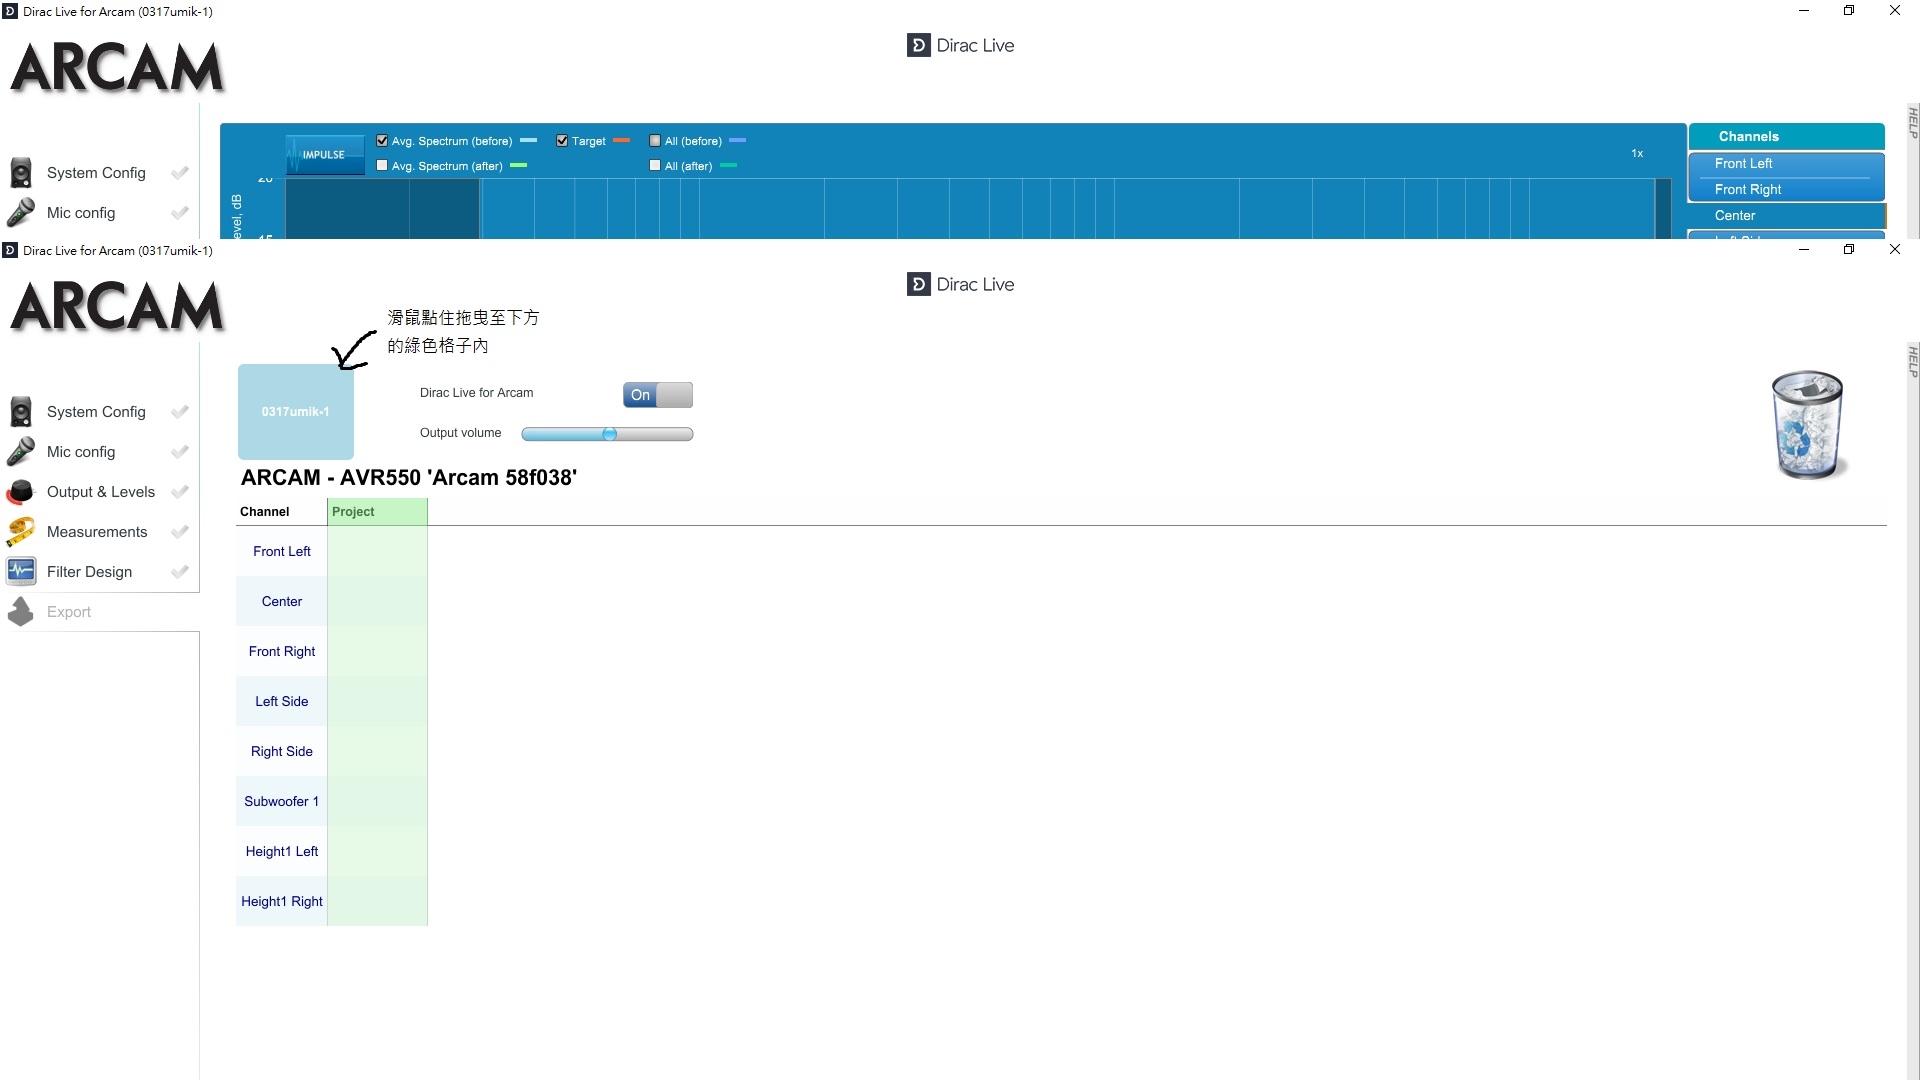Click the Front Left channel row
Image resolution: width=1920 pixels, height=1080 pixels.
[282, 551]
